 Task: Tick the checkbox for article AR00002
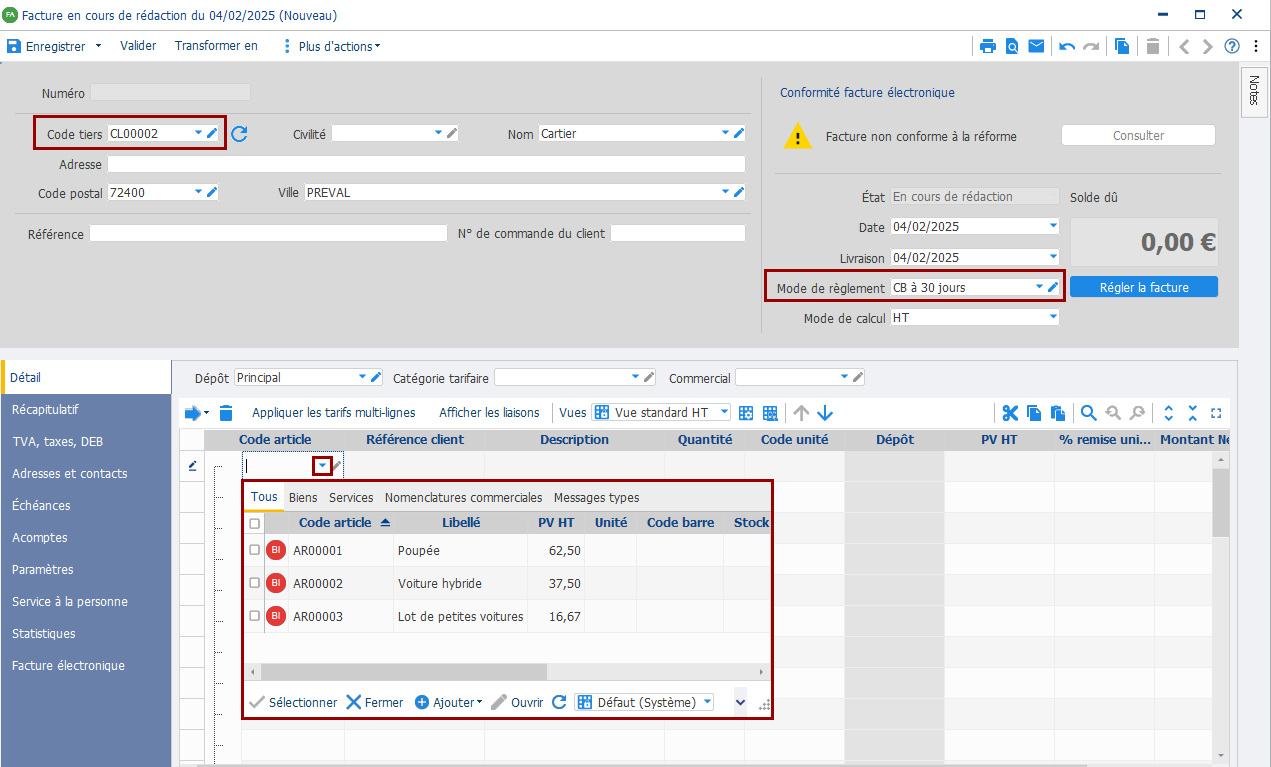pos(254,583)
